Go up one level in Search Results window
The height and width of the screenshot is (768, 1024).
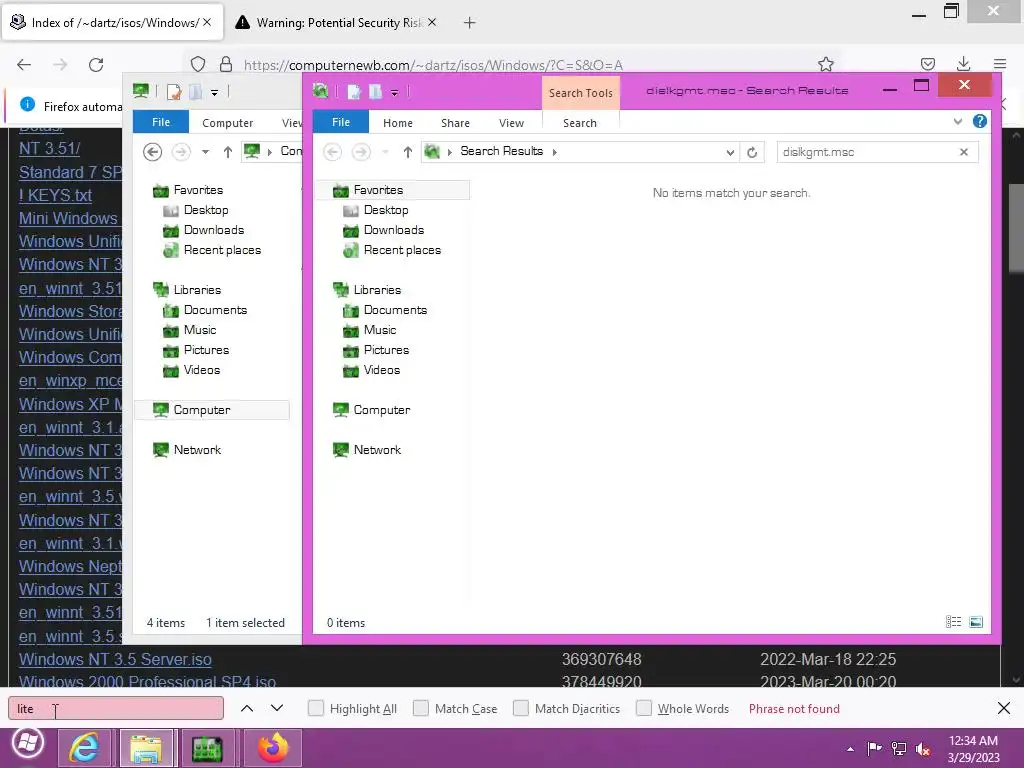click(408, 152)
